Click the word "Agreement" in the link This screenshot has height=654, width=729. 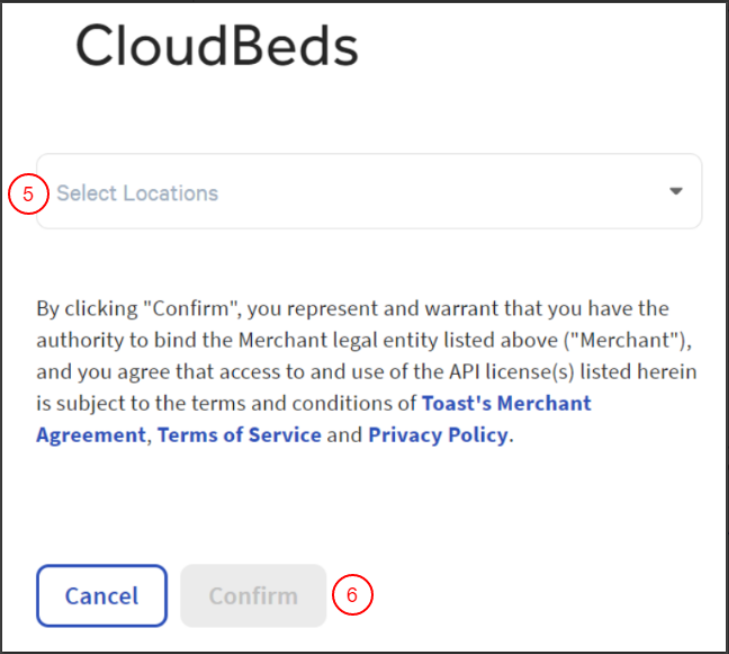[90, 435]
